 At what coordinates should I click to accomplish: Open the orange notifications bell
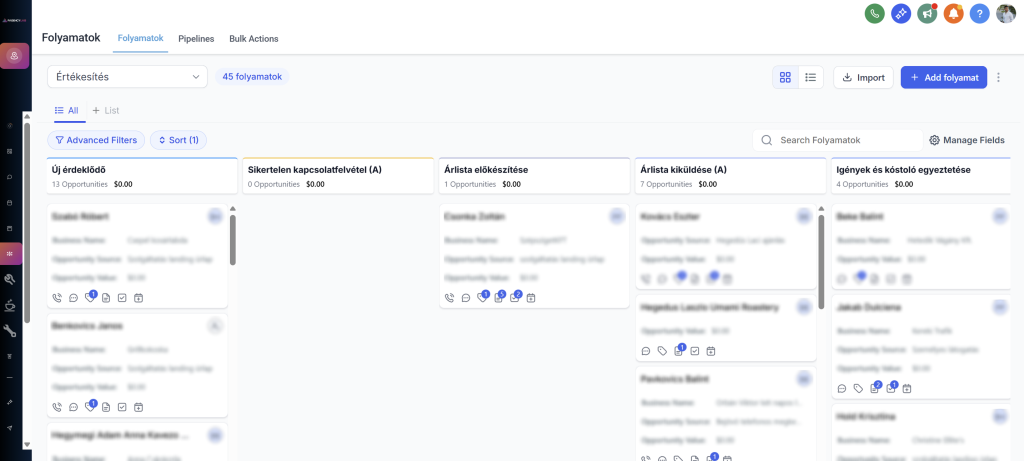pyautogui.click(x=953, y=14)
